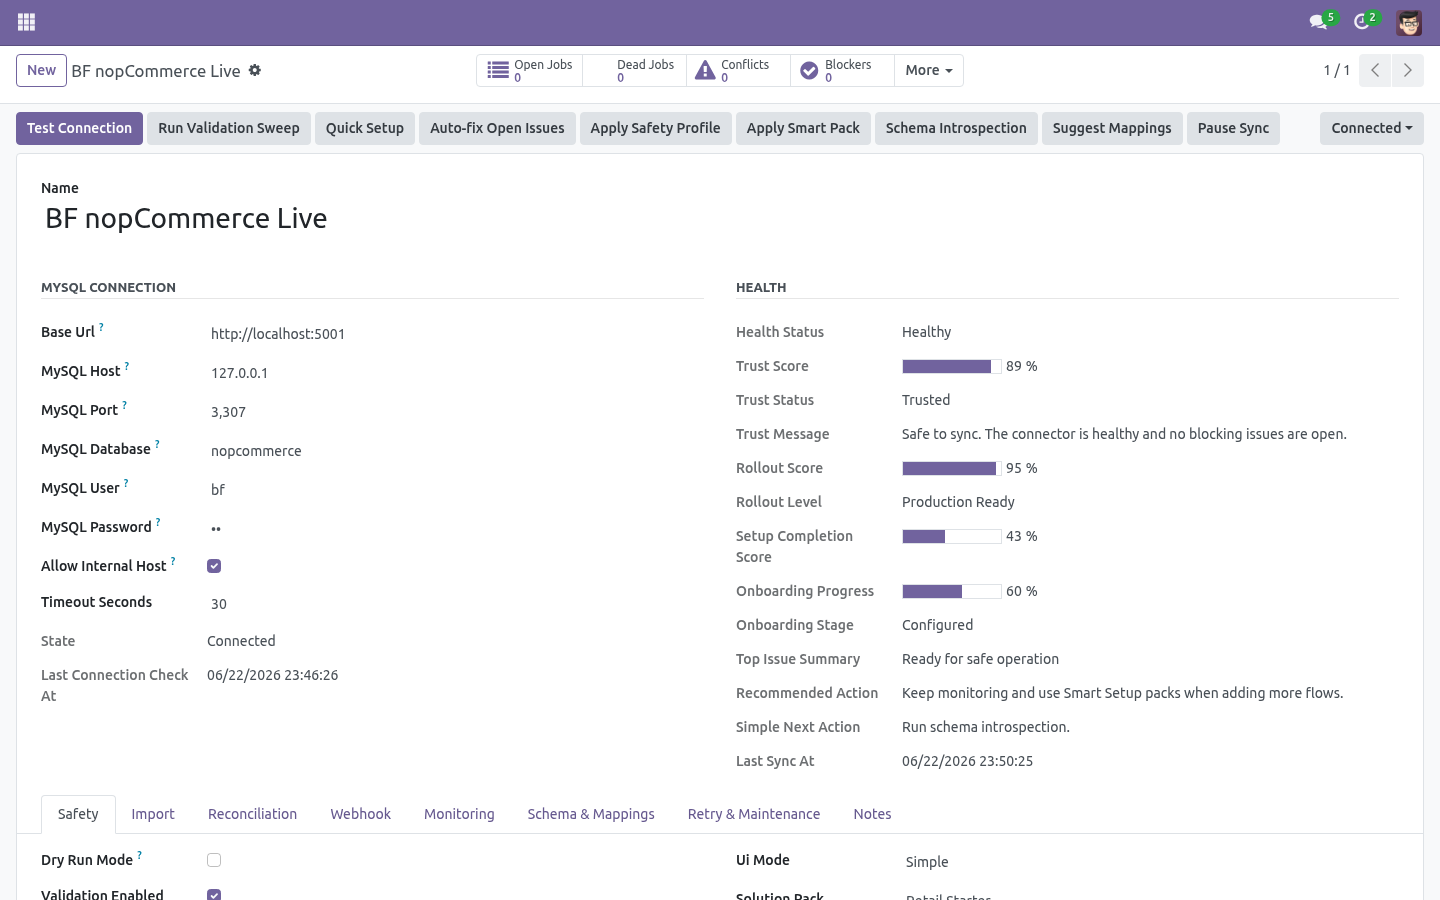Open the Retry & Maintenance tab
Image resolution: width=1440 pixels, height=900 pixels.
tap(754, 814)
